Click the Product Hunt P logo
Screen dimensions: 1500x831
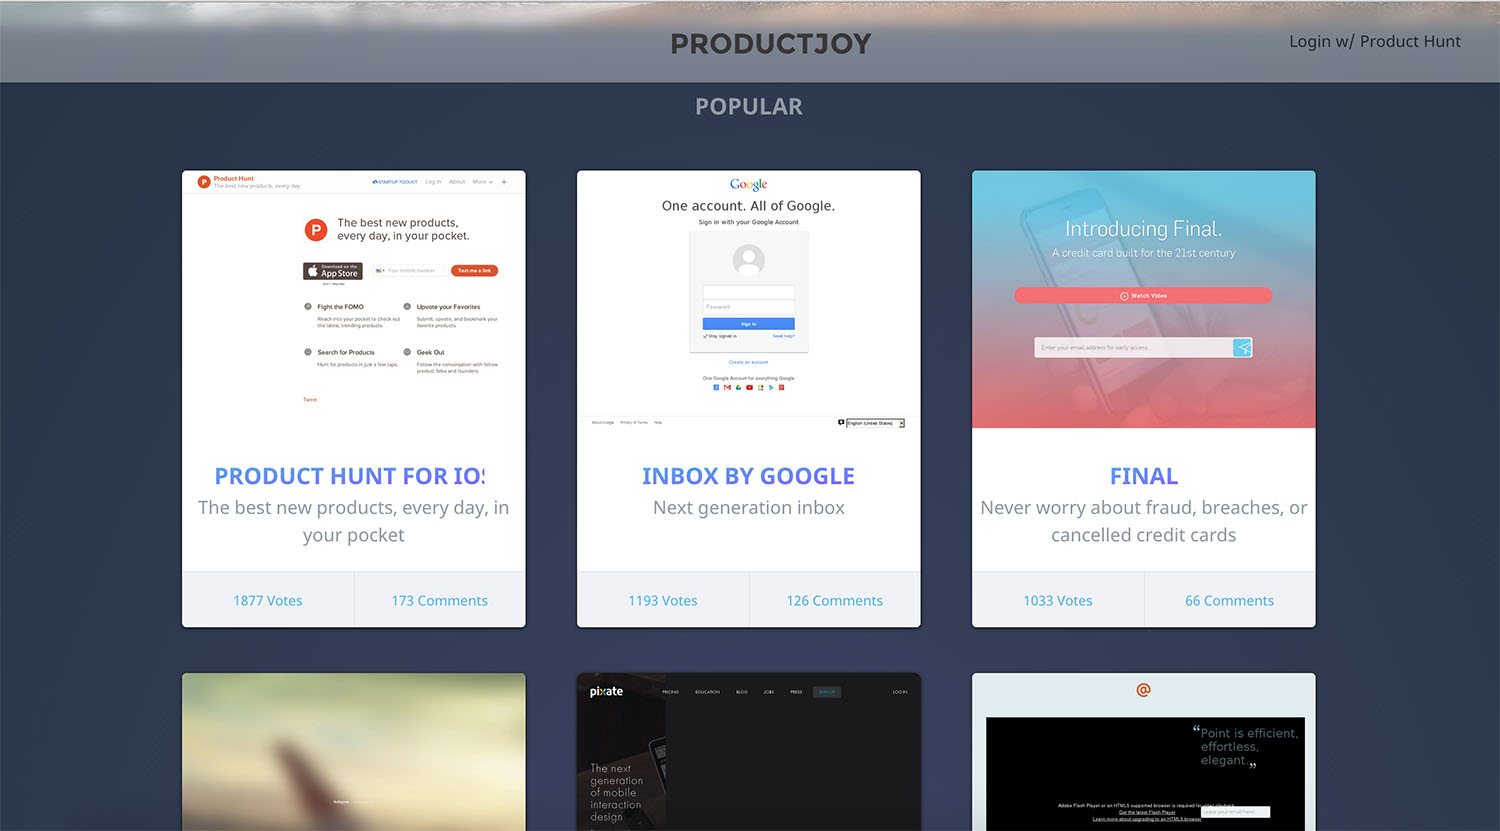(x=203, y=182)
